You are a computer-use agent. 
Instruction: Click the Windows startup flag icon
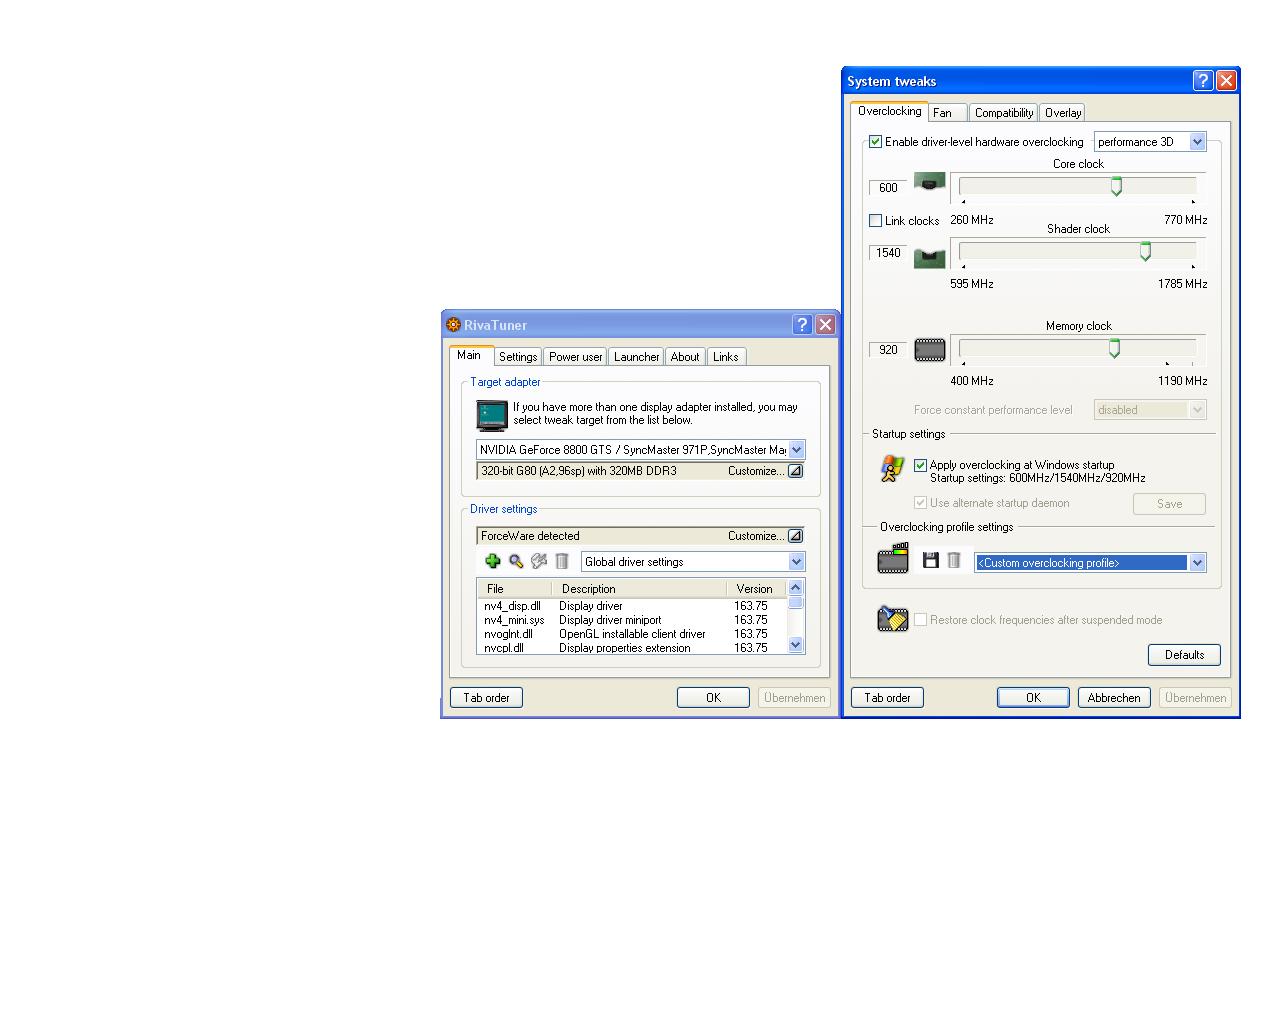pos(891,469)
